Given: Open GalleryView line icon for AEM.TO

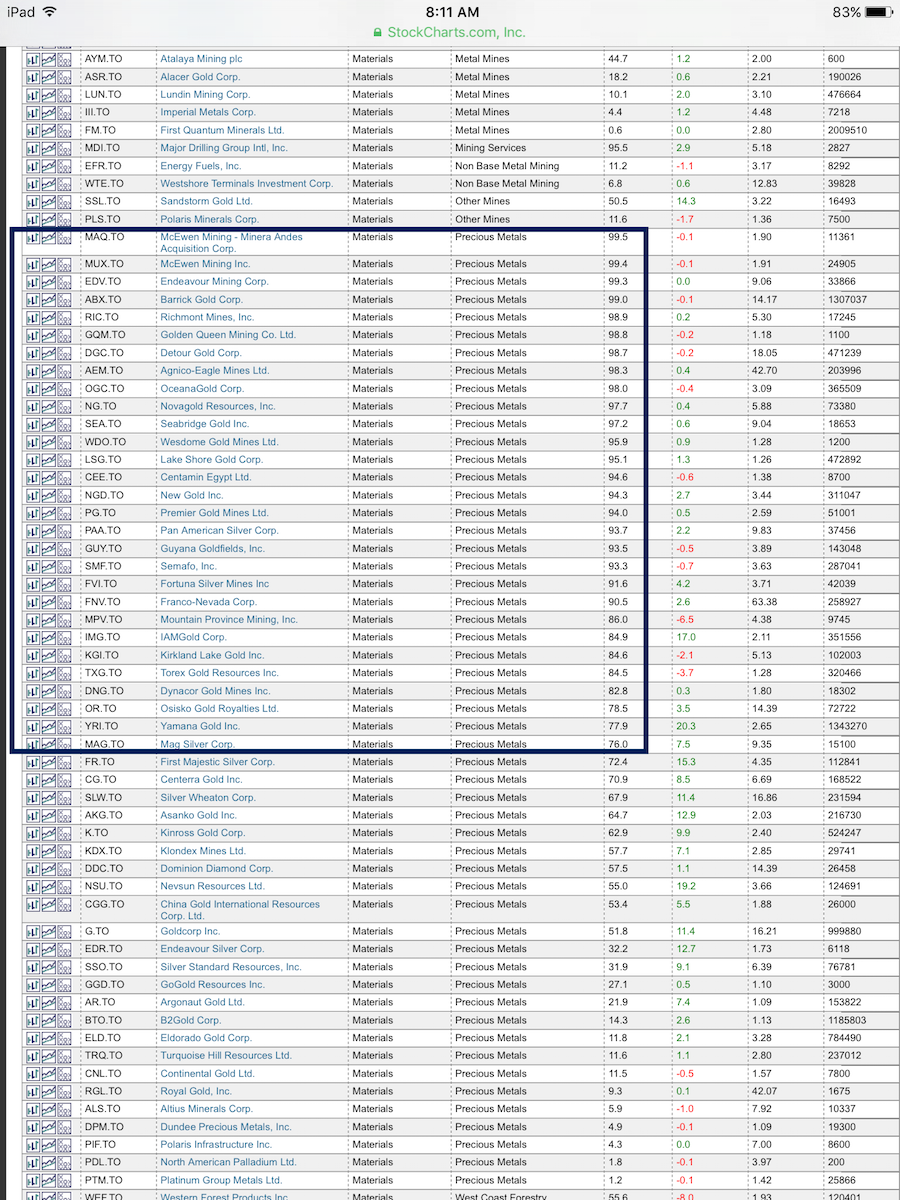Looking at the screenshot, I should click(x=48, y=370).
